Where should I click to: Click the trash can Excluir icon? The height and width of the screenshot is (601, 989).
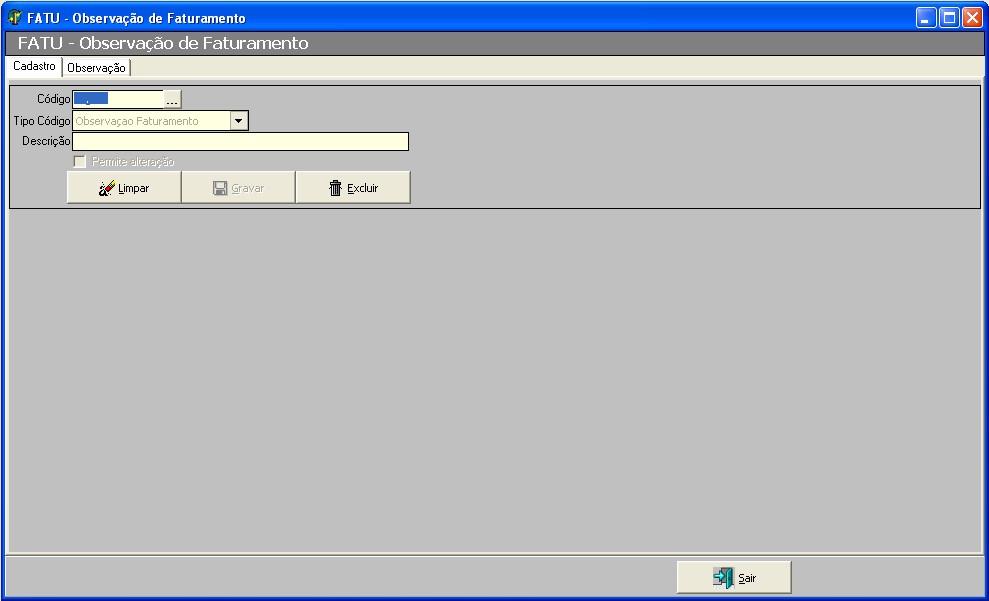pos(336,188)
